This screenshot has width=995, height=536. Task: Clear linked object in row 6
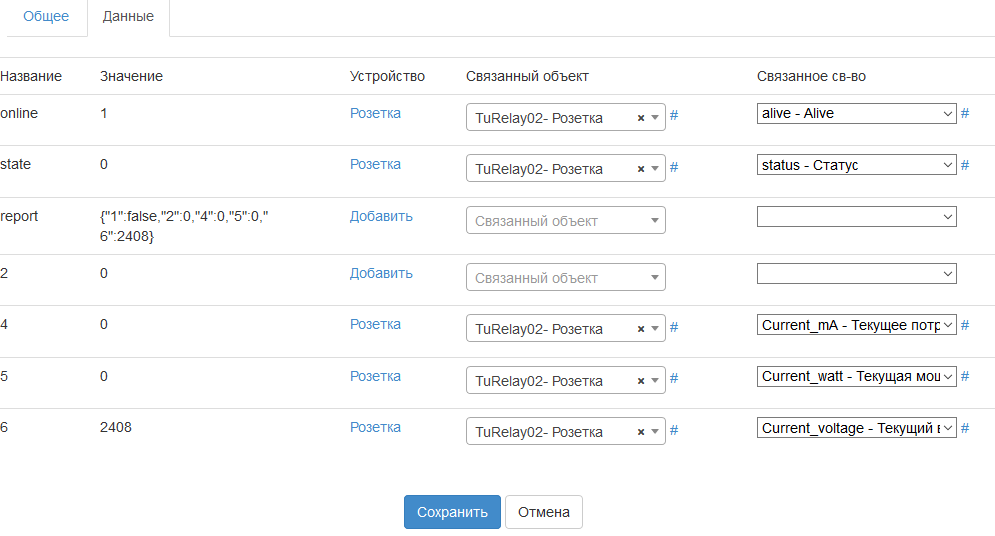640,432
